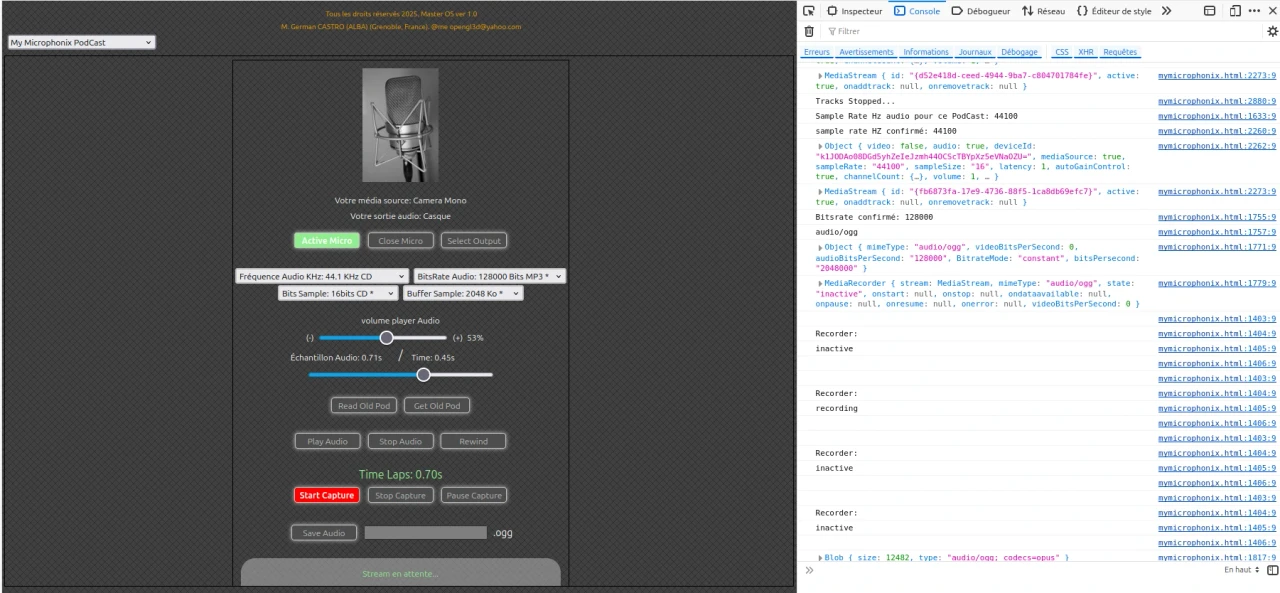This screenshot has width=1280, height=593.
Task: Close the developer tools panel
Action: click(1271, 11)
